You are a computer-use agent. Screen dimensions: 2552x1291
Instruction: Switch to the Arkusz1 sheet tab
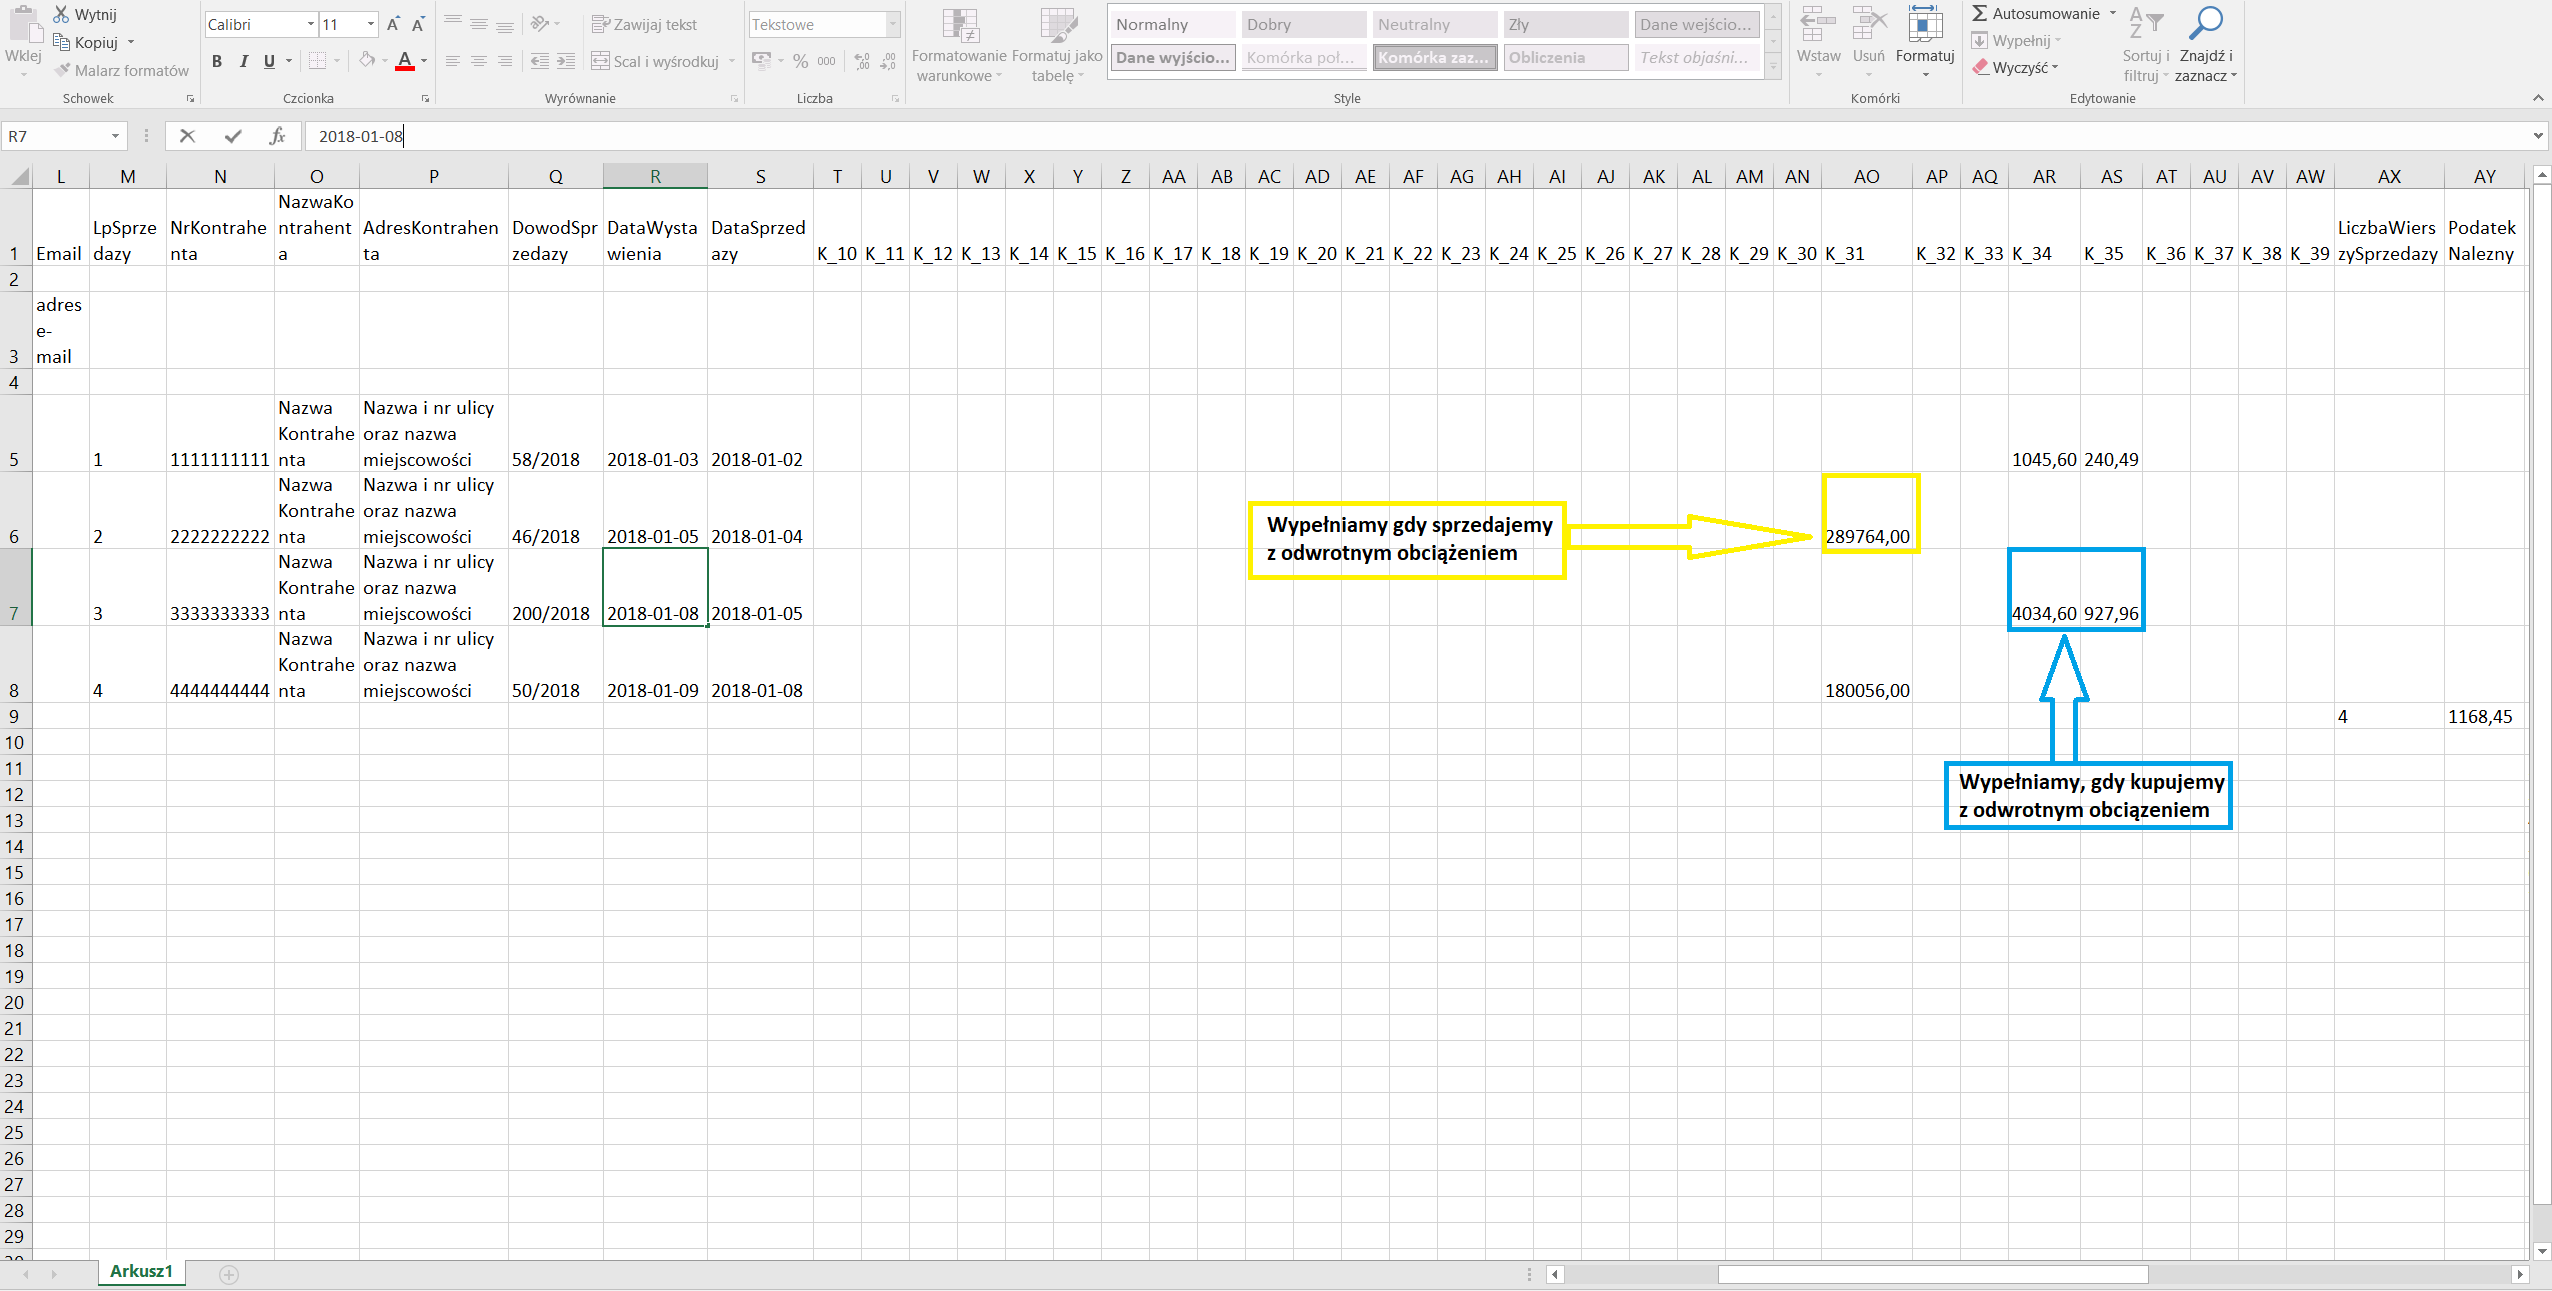141,1271
